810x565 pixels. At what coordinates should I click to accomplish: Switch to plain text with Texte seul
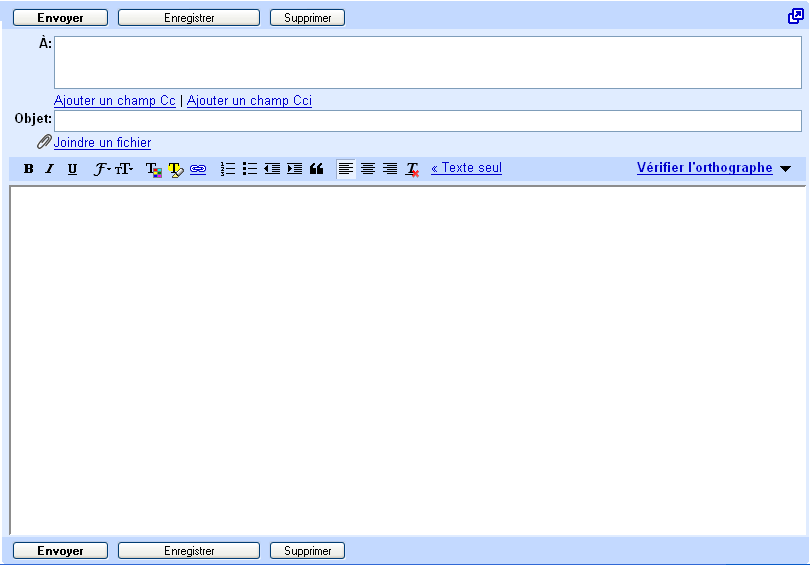tap(466, 168)
